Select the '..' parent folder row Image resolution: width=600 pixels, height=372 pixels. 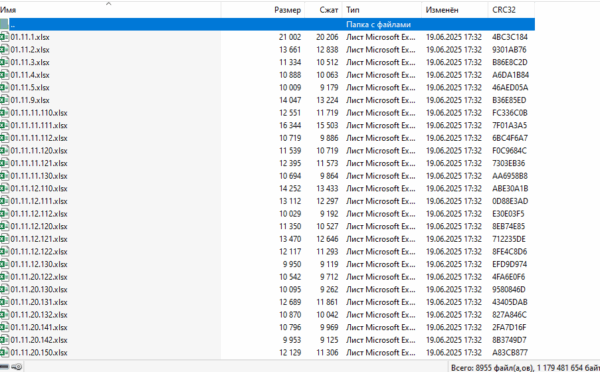coord(267,24)
